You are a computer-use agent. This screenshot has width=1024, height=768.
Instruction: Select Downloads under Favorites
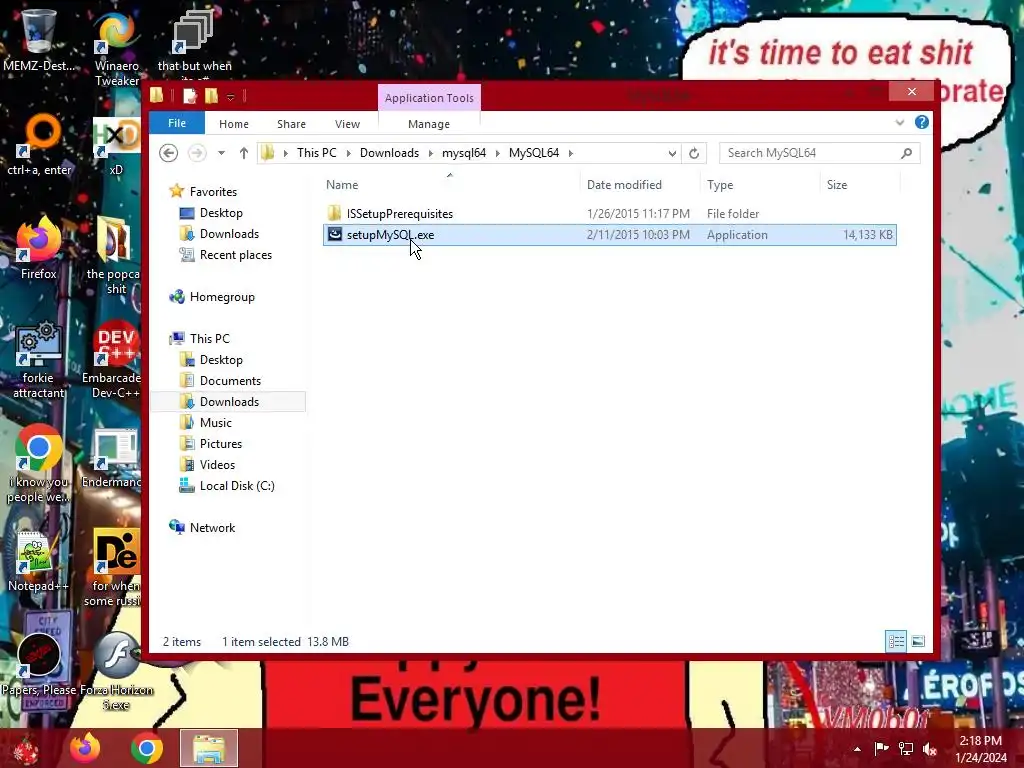[229, 234]
